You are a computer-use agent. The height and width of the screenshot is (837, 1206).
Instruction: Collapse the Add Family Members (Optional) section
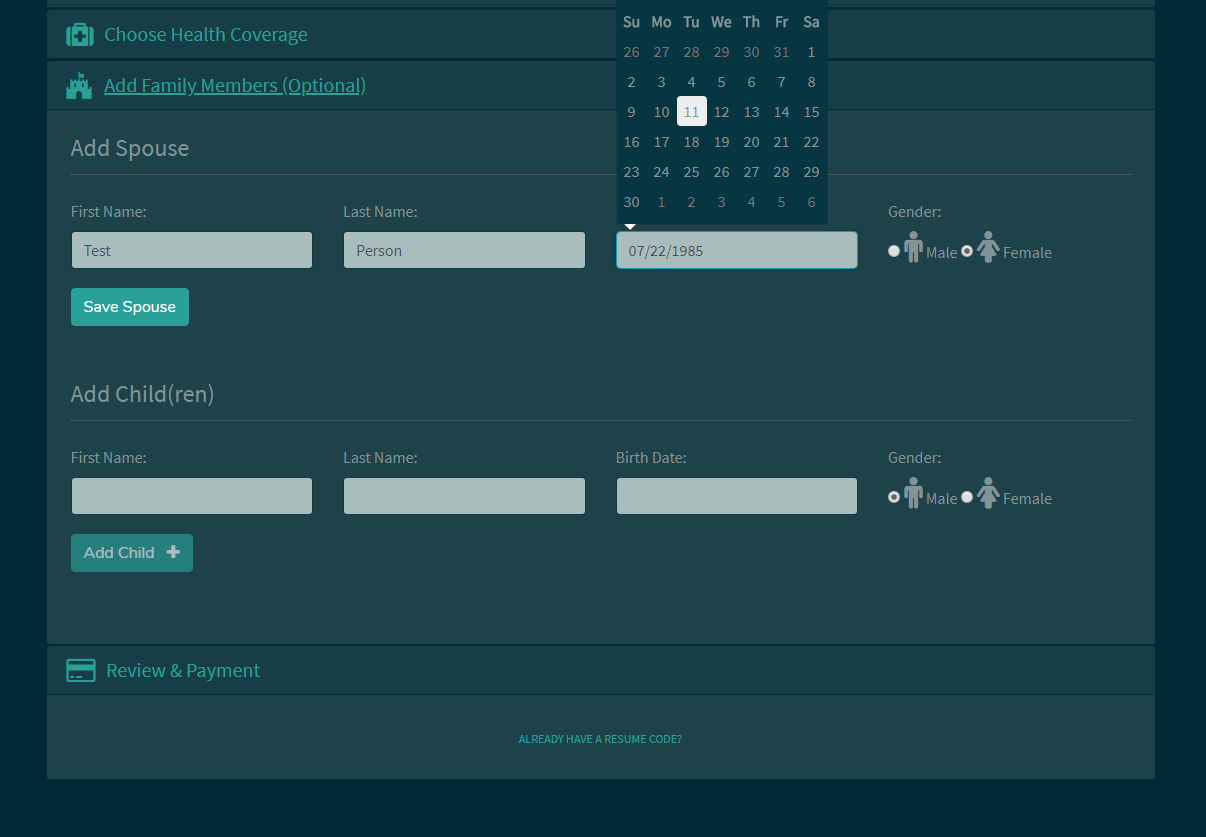tap(235, 86)
